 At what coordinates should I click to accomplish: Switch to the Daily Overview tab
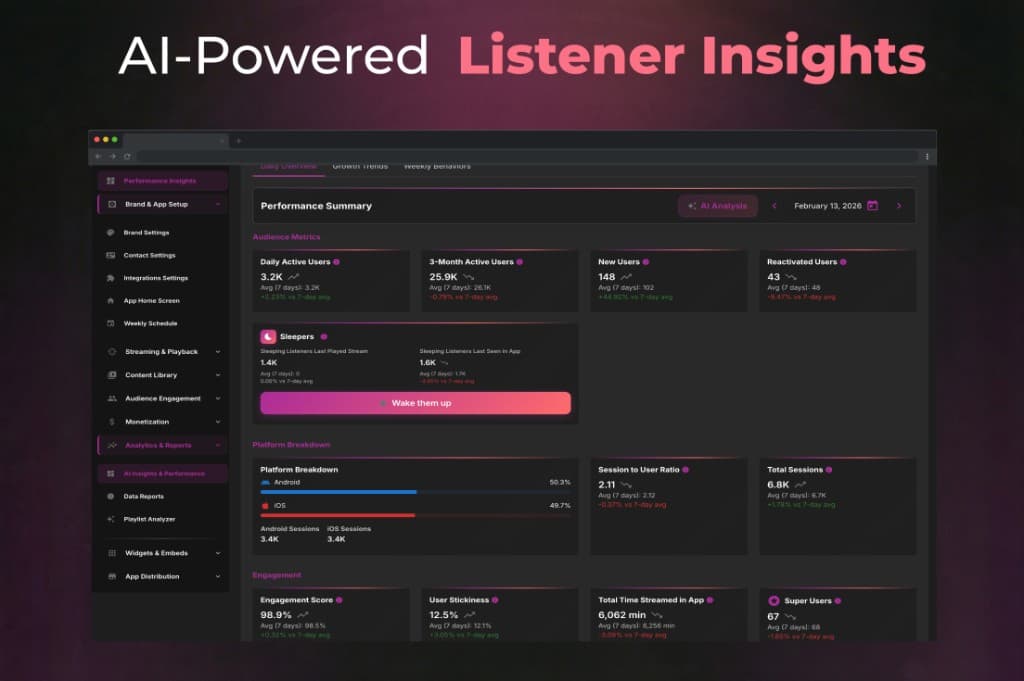289,167
